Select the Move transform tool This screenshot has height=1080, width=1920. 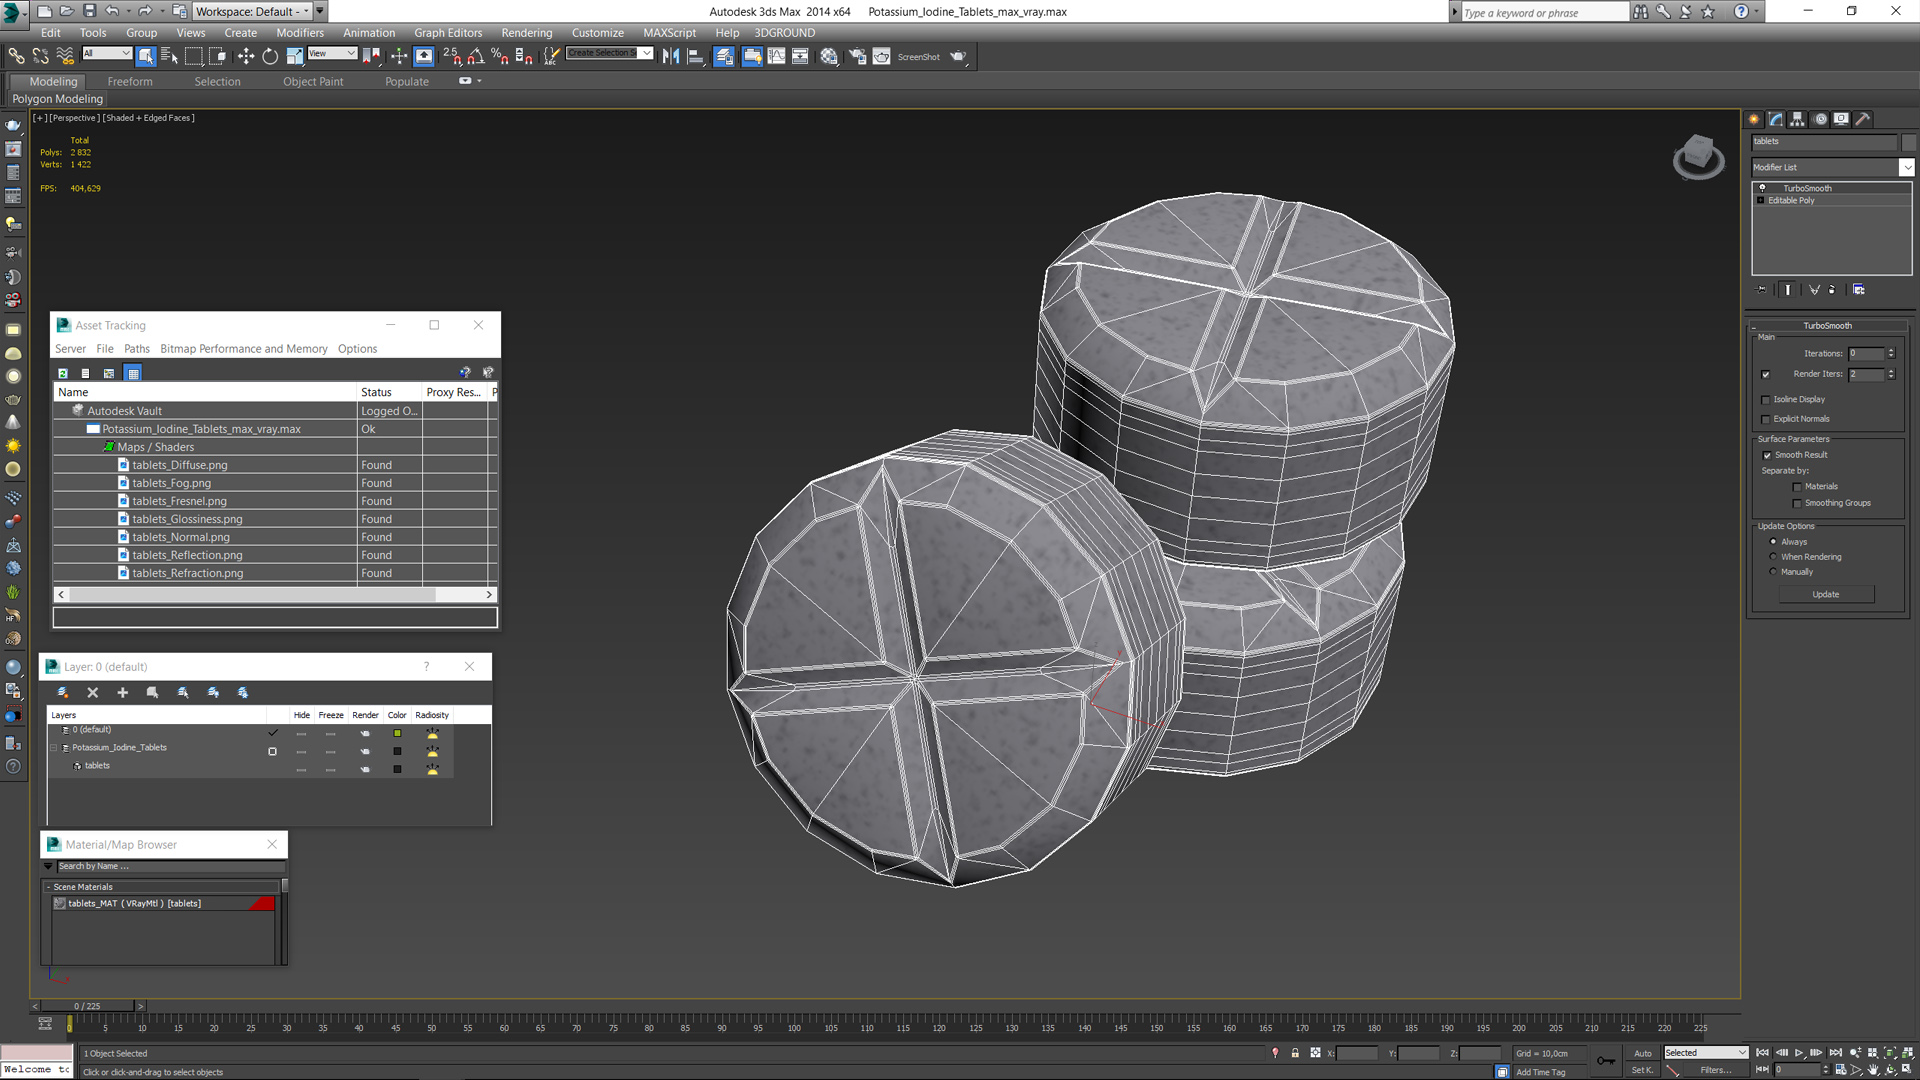click(245, 57)
